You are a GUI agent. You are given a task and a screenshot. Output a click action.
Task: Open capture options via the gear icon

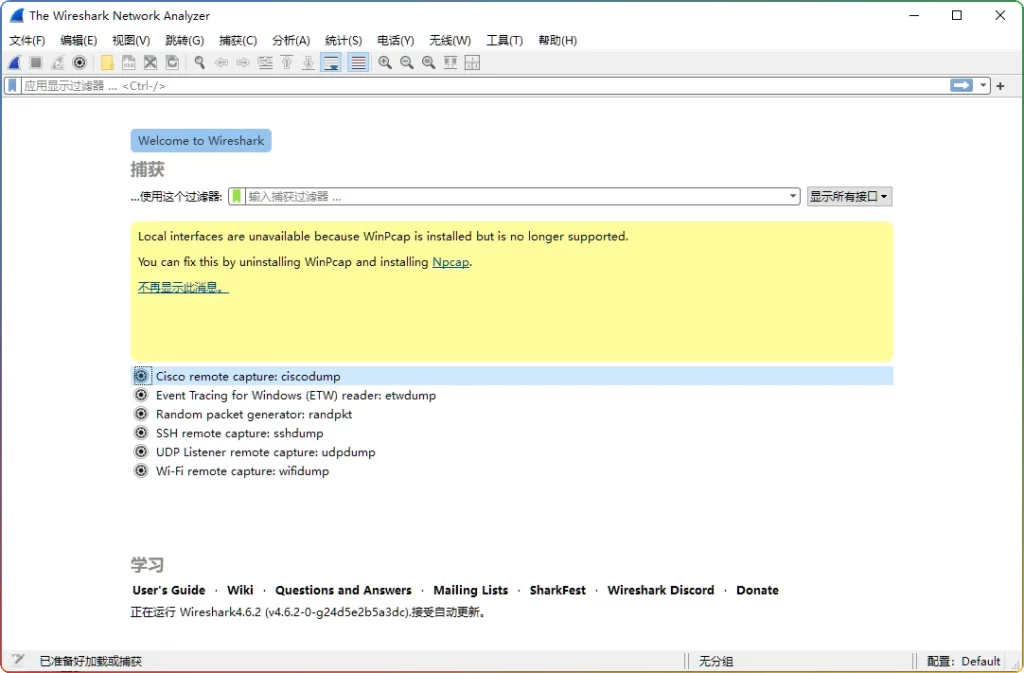pos(79,62)
